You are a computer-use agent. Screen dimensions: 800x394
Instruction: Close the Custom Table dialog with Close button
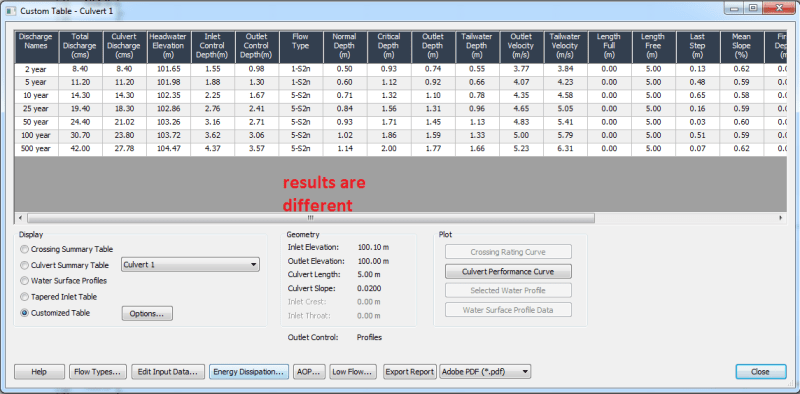click(761, 372)
